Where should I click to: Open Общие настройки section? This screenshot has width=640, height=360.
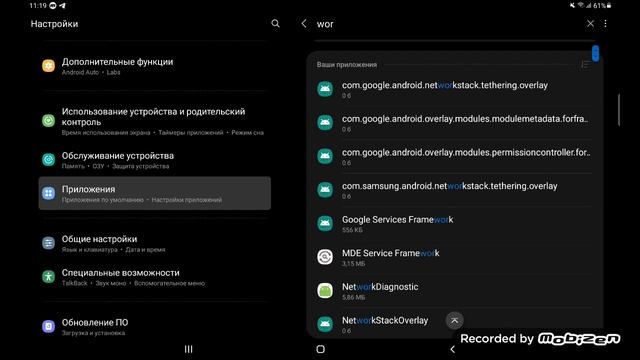155,243
